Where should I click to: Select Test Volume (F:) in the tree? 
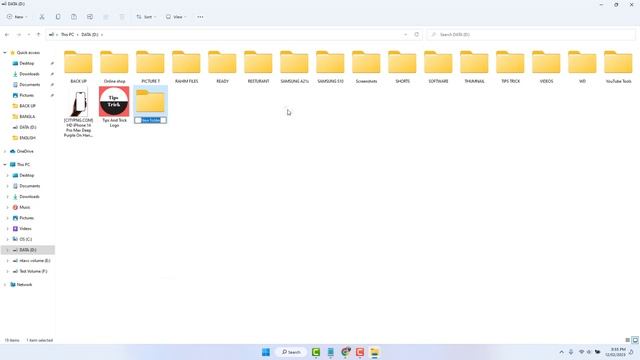pyautogui.click(x=33, y=271)
